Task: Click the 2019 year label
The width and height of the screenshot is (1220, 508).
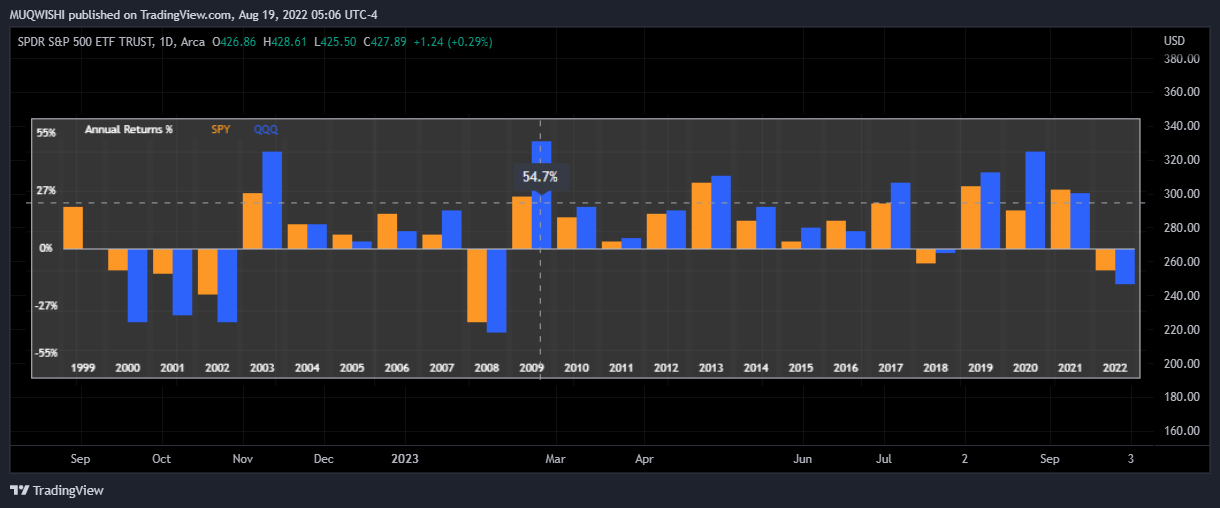Action: [x=981, y=368]
